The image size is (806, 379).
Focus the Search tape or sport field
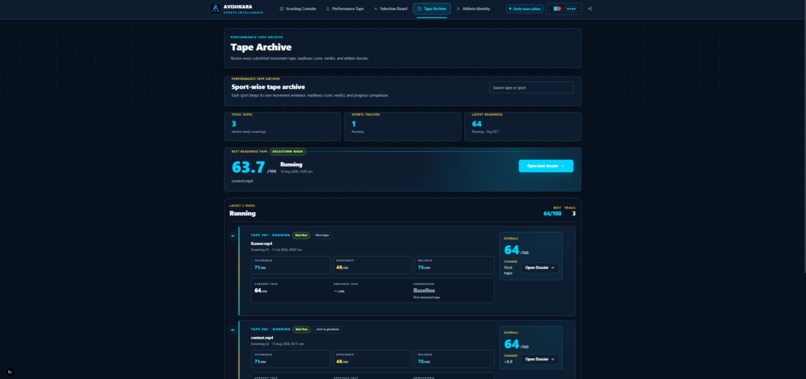click(531, 88)
